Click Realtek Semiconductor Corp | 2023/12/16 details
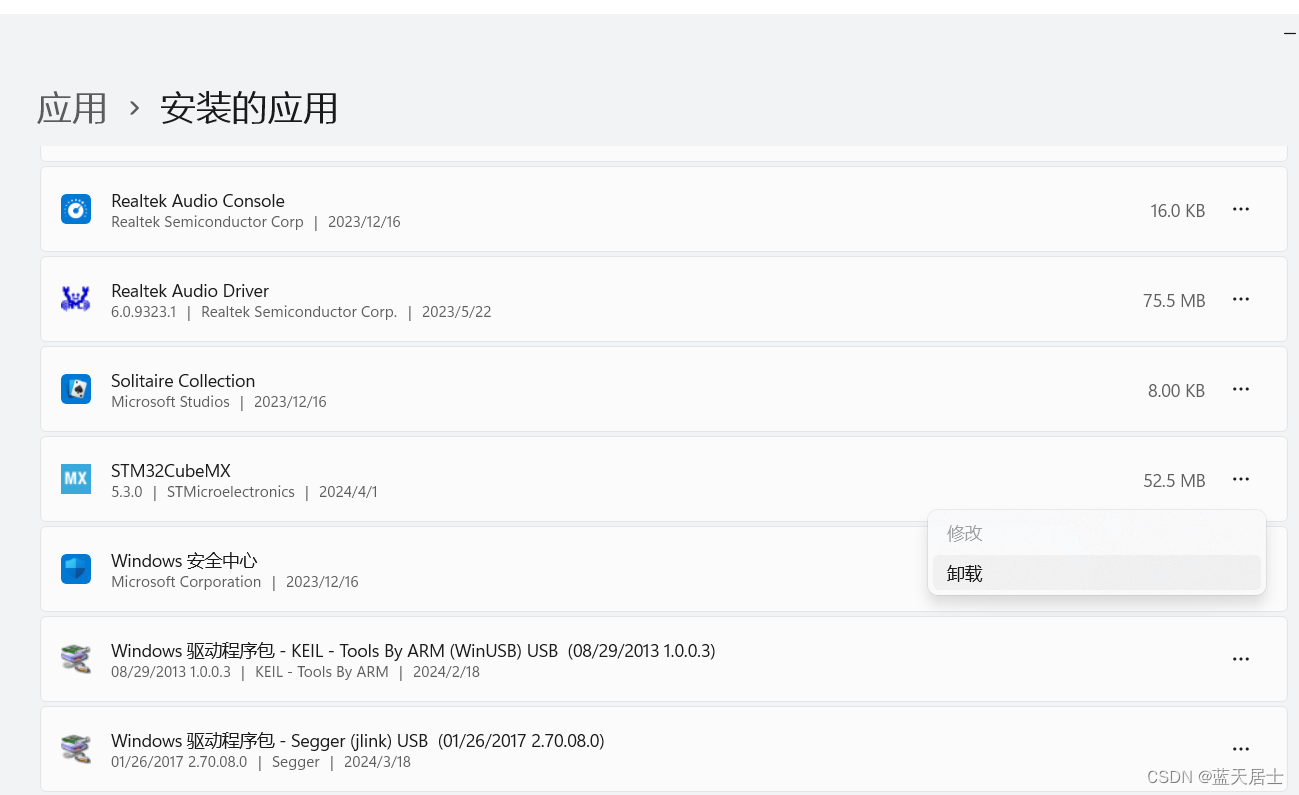 tap(256, 222)
